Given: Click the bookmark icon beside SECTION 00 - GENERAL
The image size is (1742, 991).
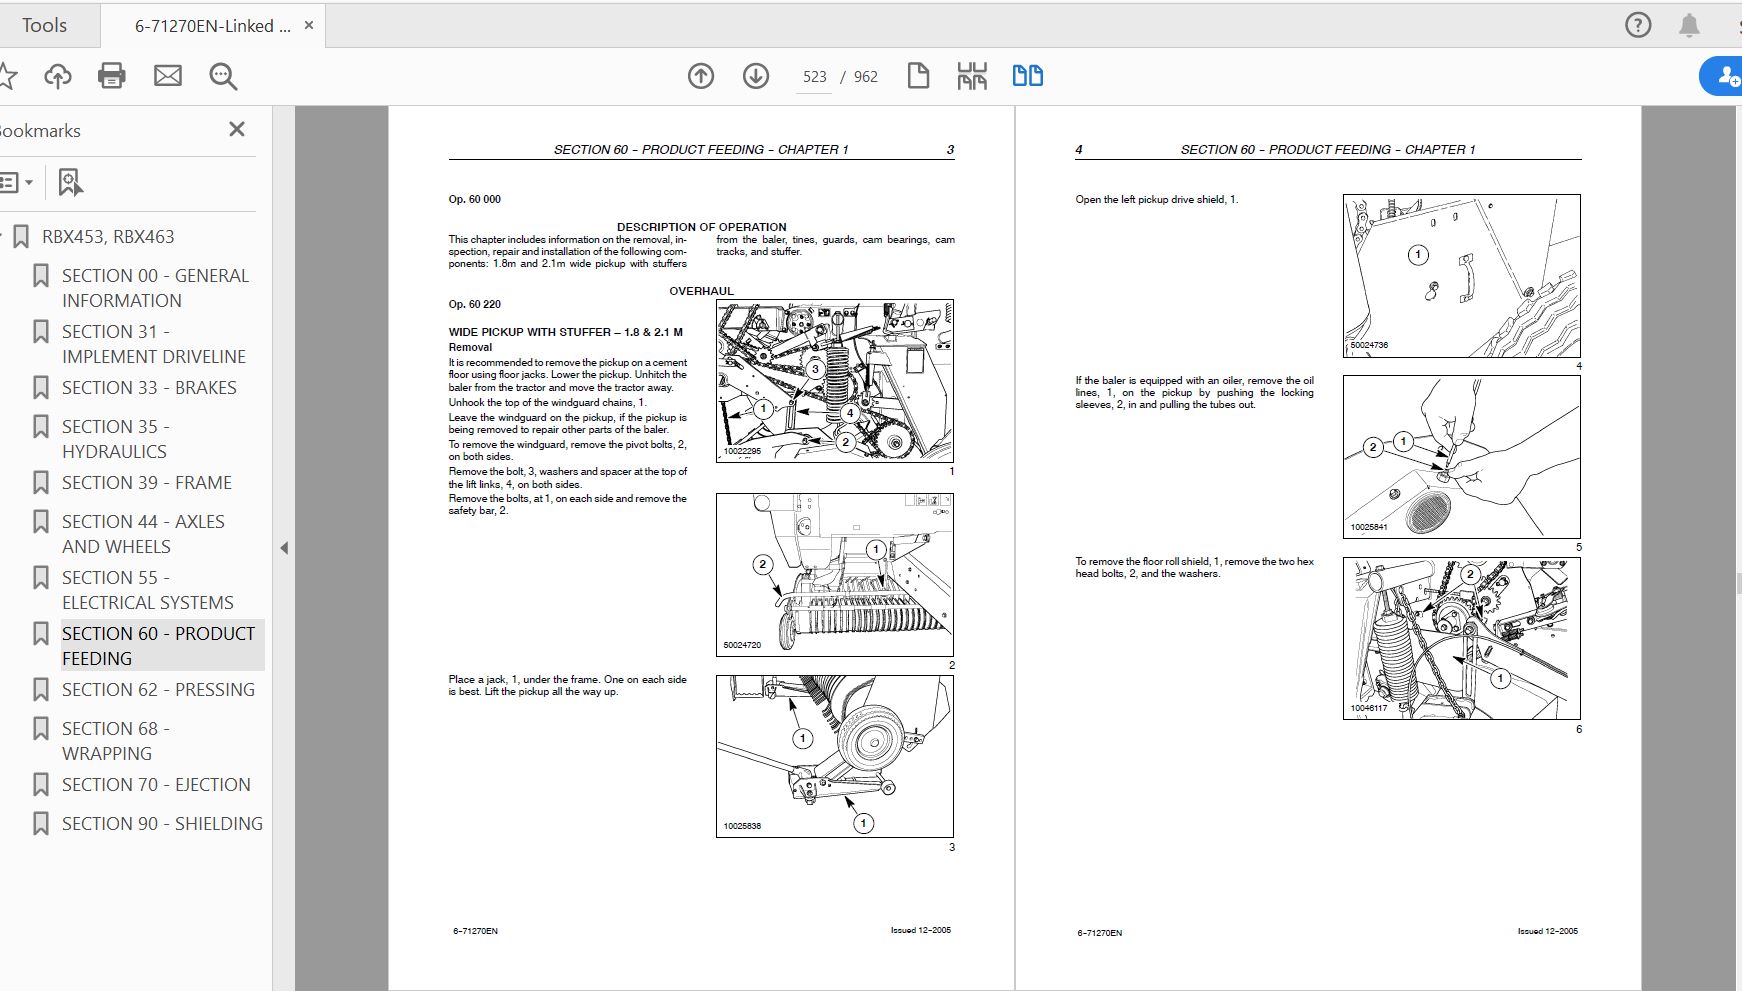Looking at the screenshot, I should pyautogui.click(x=41, y=275).
